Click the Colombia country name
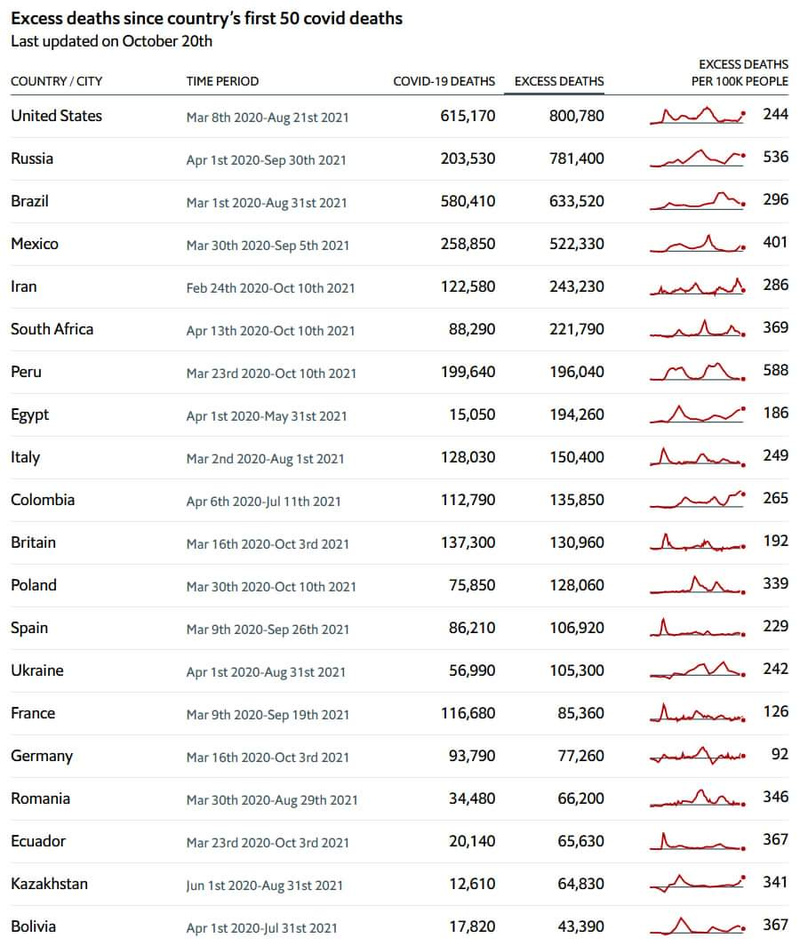Image resolution: width=800 pixels, height=948 pixels. click(x=43, y=500)
